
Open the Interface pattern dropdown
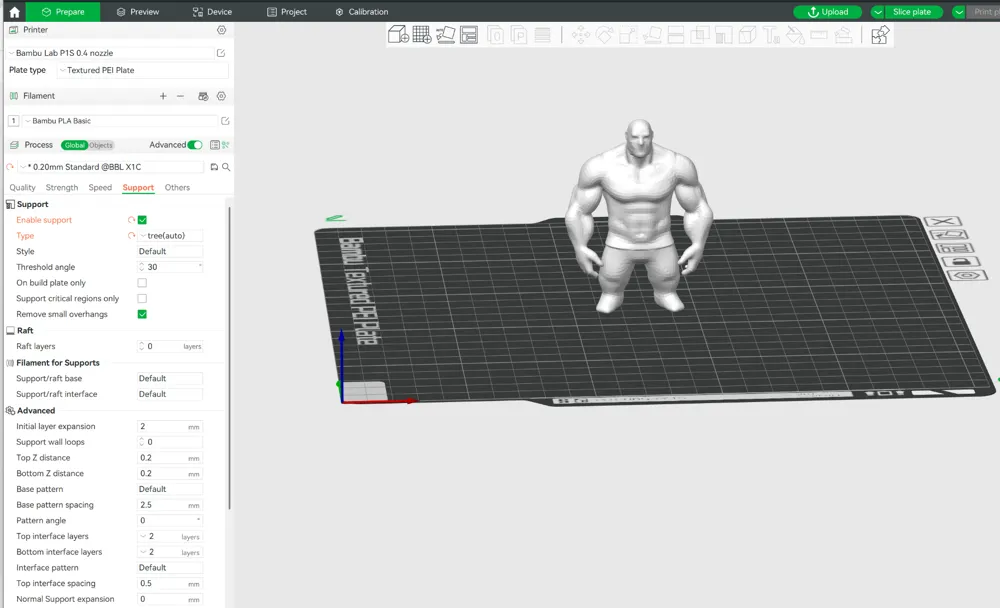click(x=170, y=568)
